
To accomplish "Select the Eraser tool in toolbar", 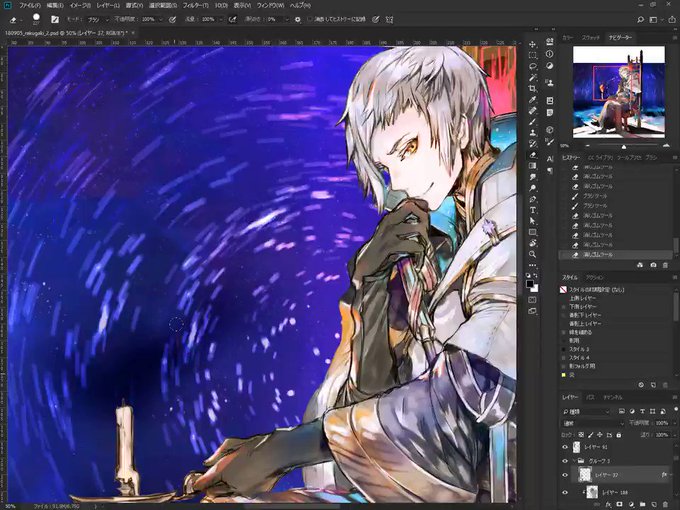I will (x=533, y=155).
